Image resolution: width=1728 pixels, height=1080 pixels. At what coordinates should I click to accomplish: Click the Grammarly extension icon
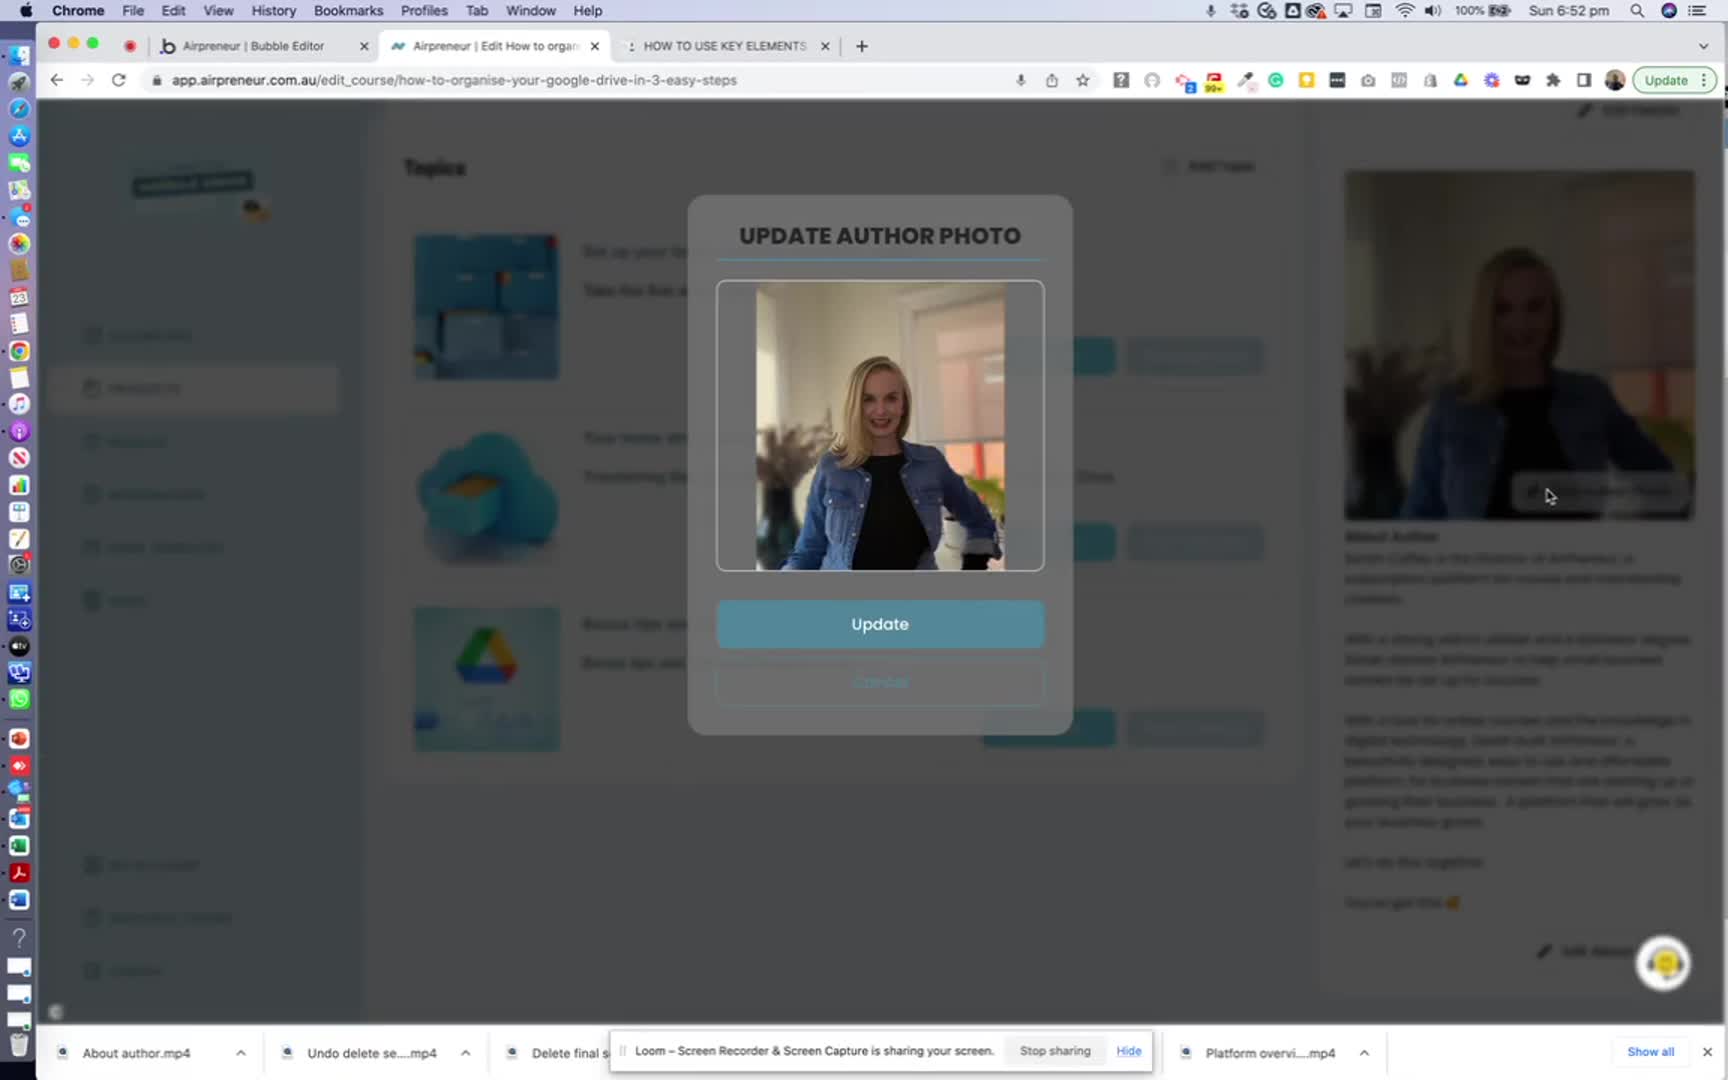click(x=1276, y=80)
